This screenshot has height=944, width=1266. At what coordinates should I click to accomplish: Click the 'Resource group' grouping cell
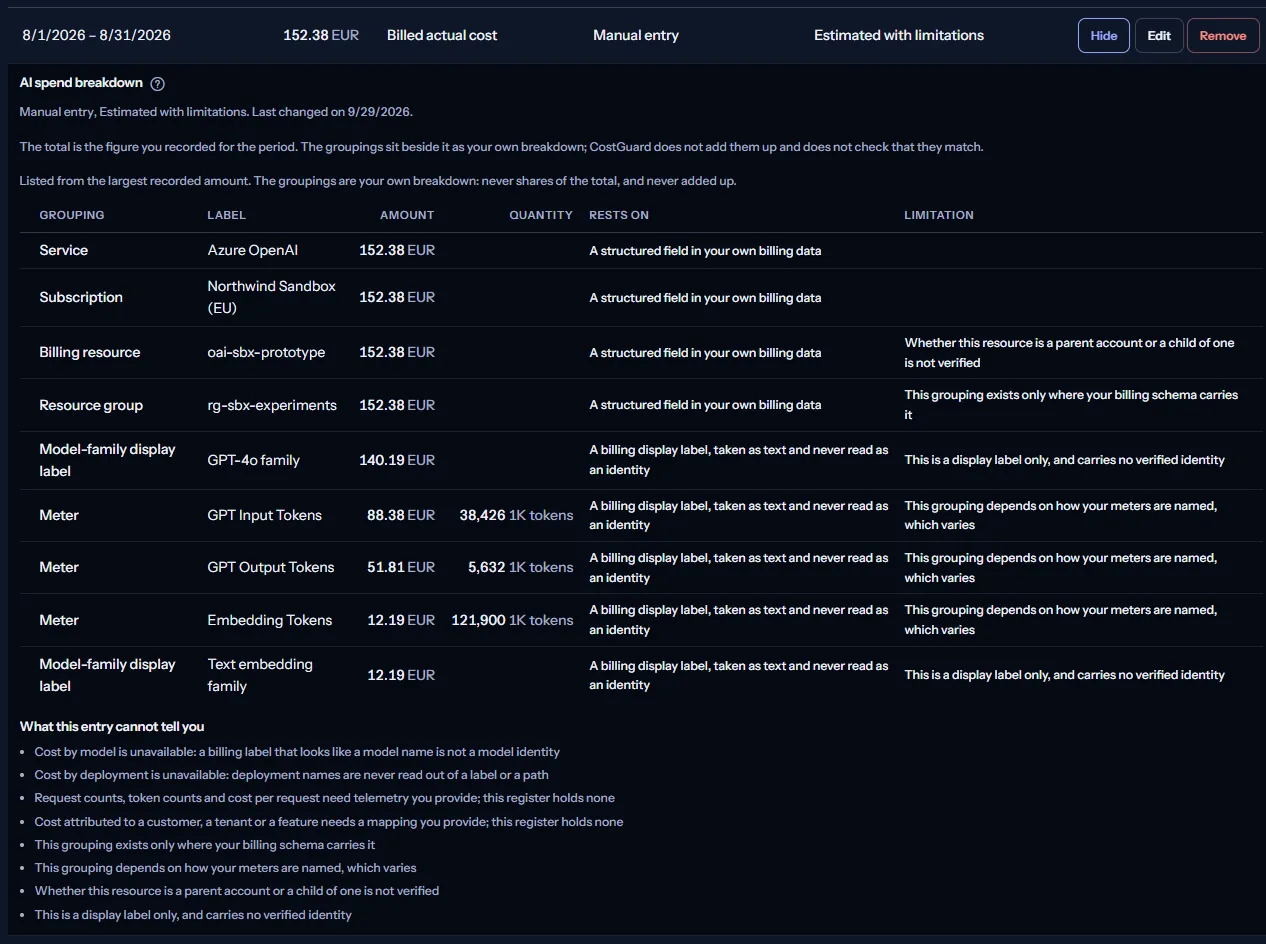(91, 405)
